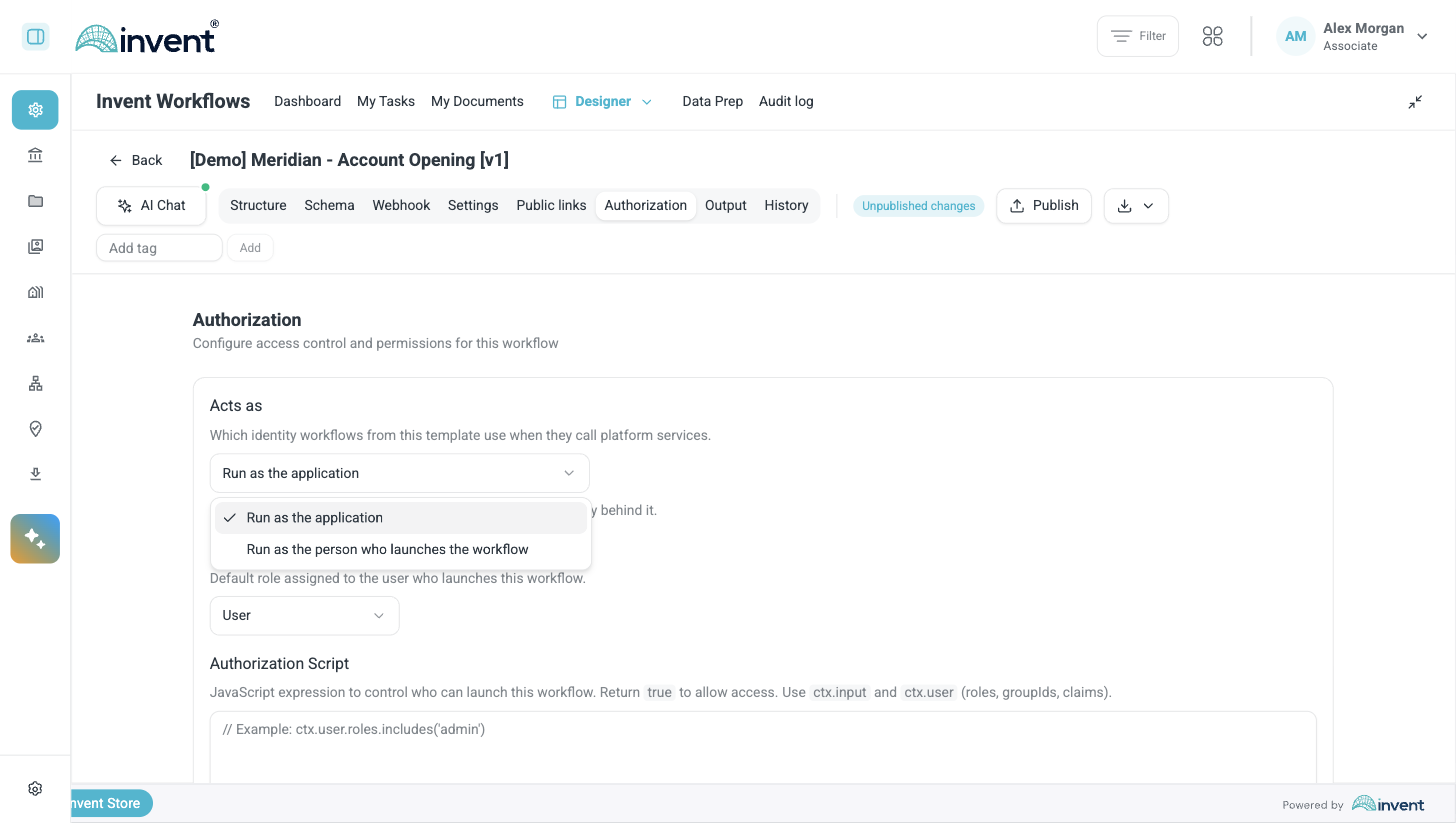Choose 'Run as the person who launches the workflow'
Screen dimensions: 1456x823
401,549
